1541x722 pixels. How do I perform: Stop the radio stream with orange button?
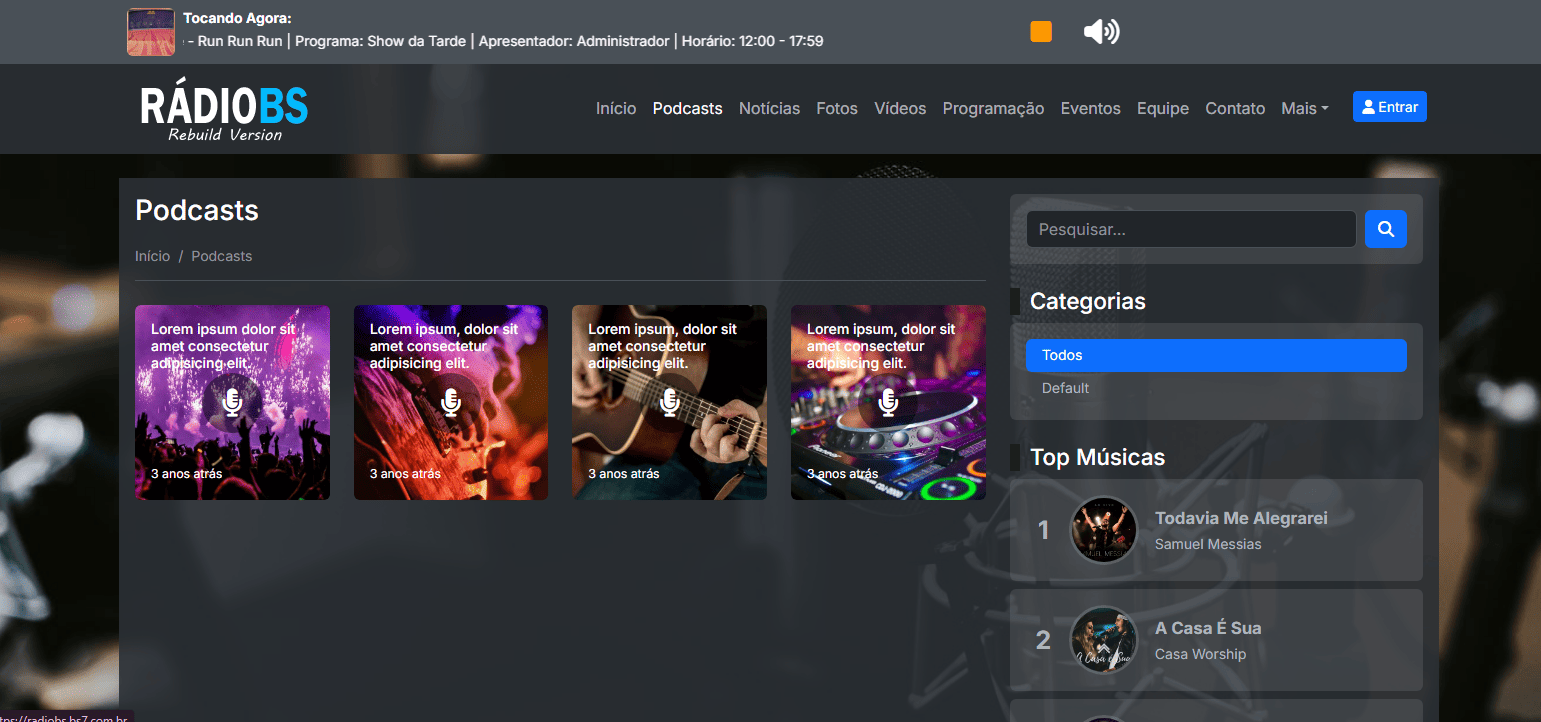pos(1041,32)
